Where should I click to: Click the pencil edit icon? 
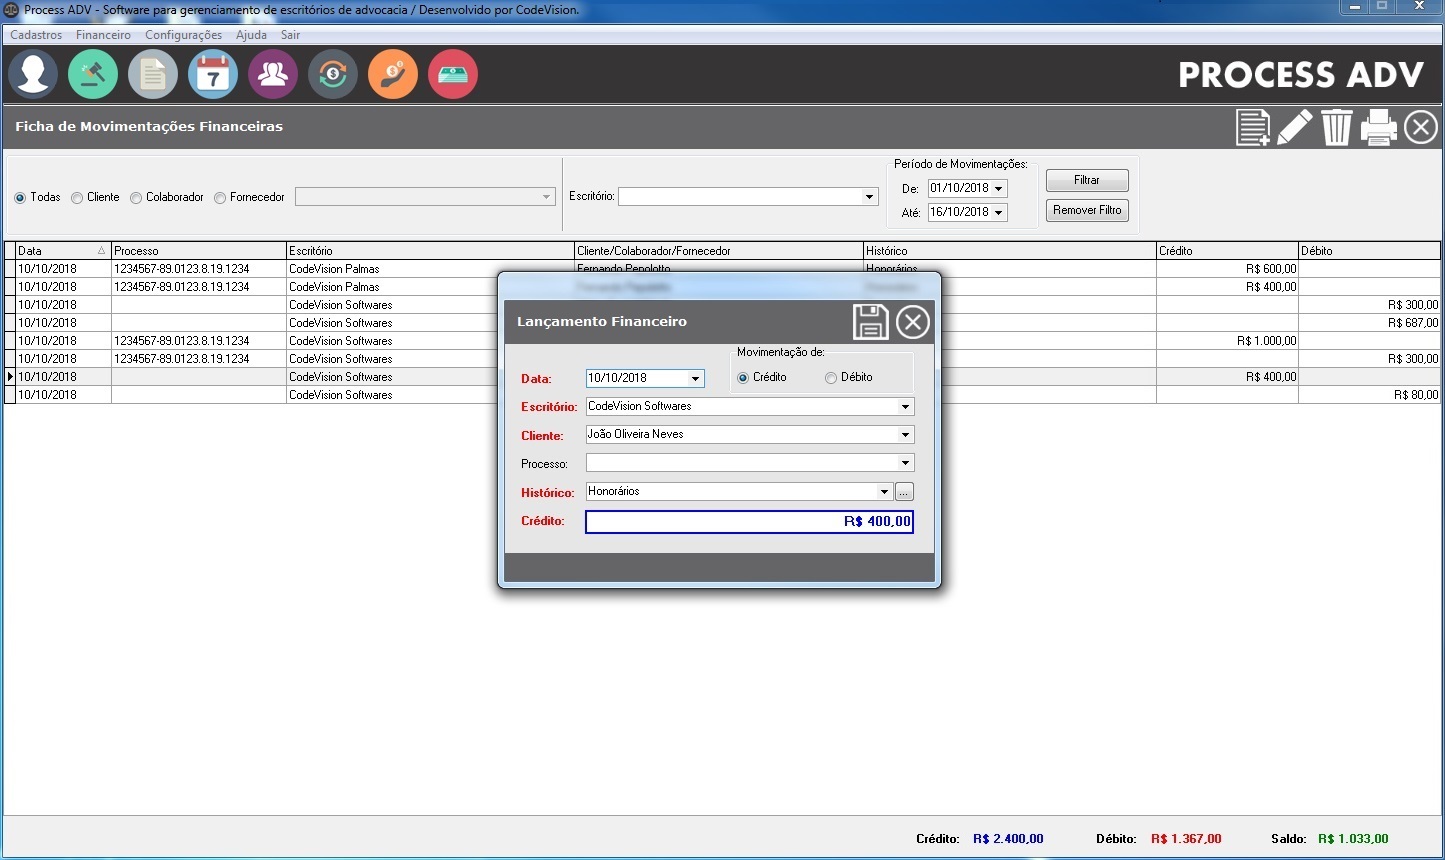tap(1295, 128)
